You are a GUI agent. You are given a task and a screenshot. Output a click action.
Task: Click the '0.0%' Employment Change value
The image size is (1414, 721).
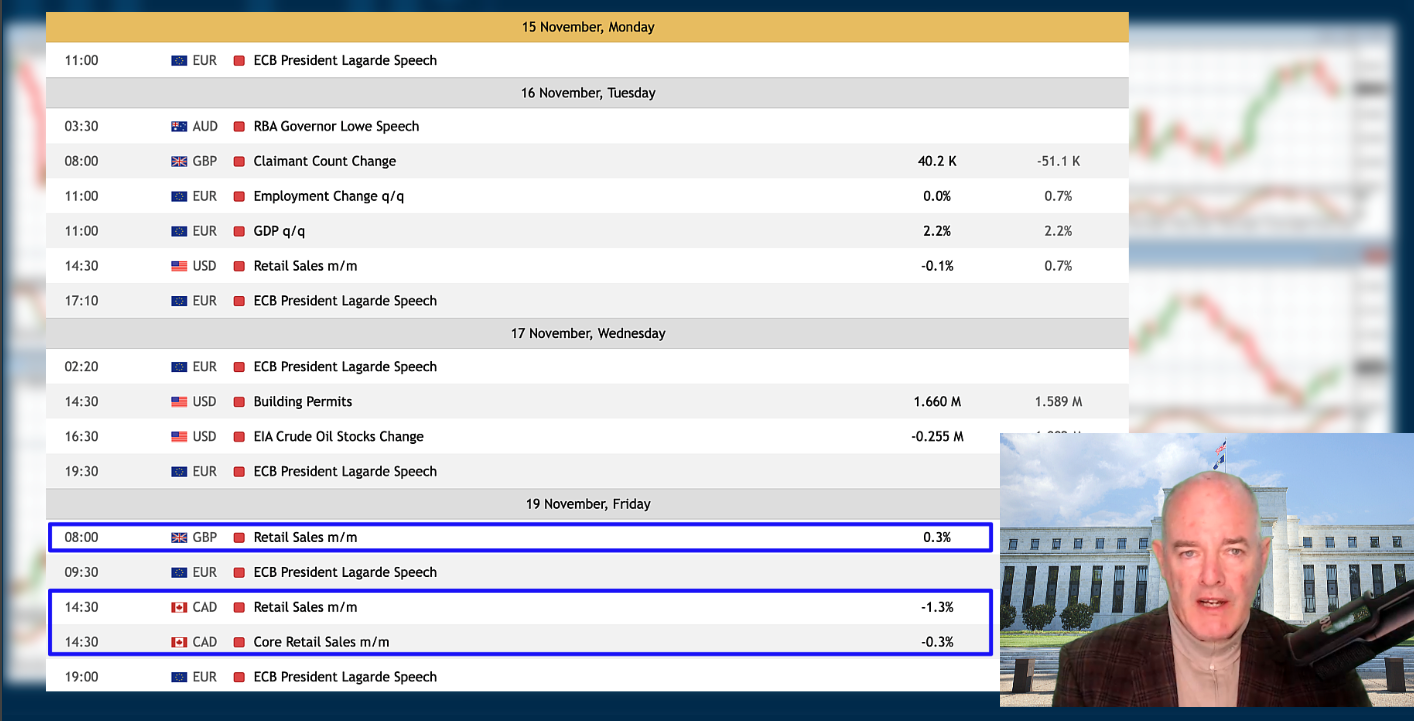(x=937, y=196)
